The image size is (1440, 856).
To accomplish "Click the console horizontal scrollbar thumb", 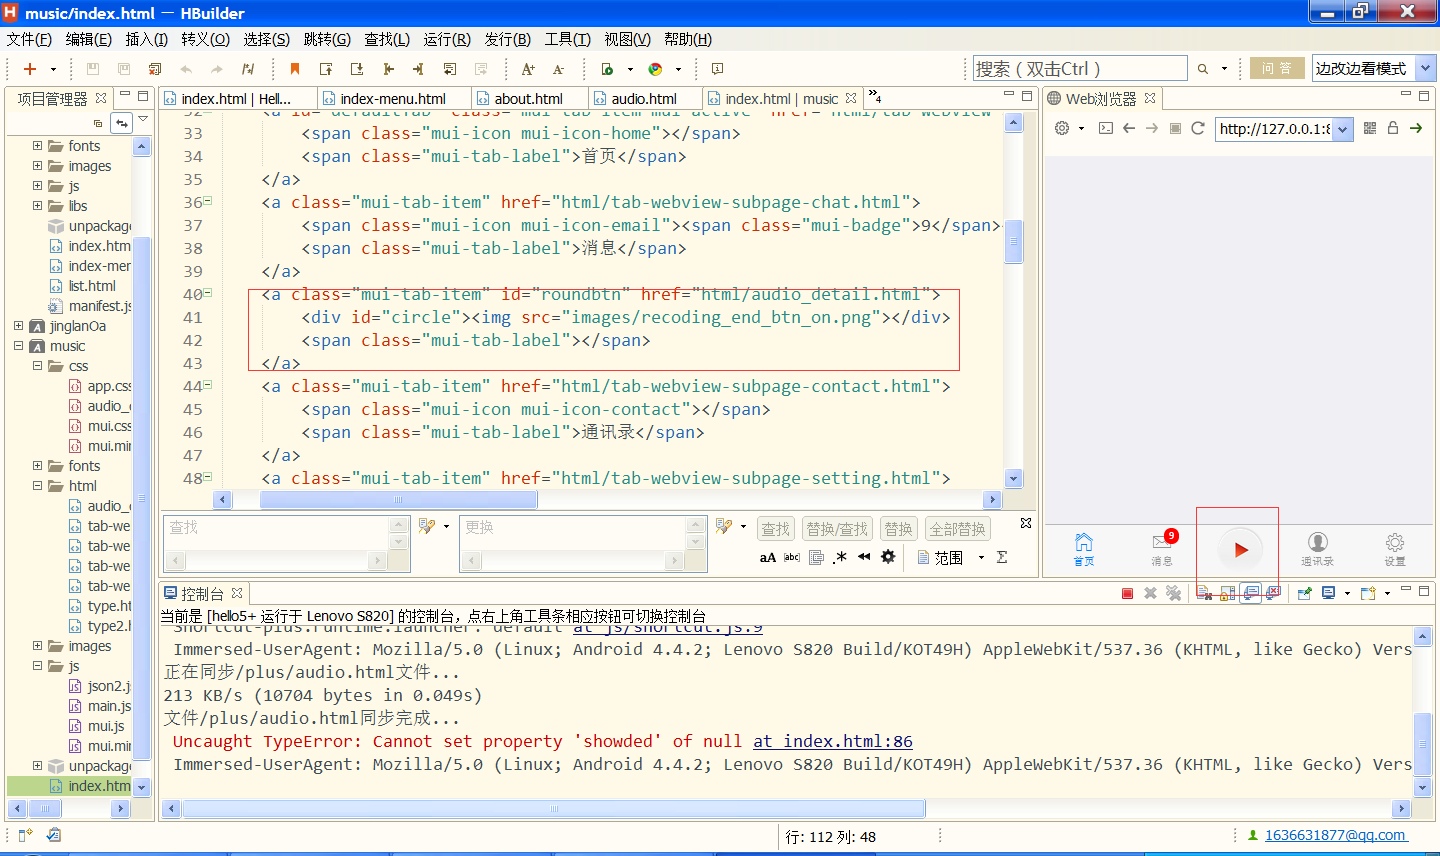I will (553, 808).
